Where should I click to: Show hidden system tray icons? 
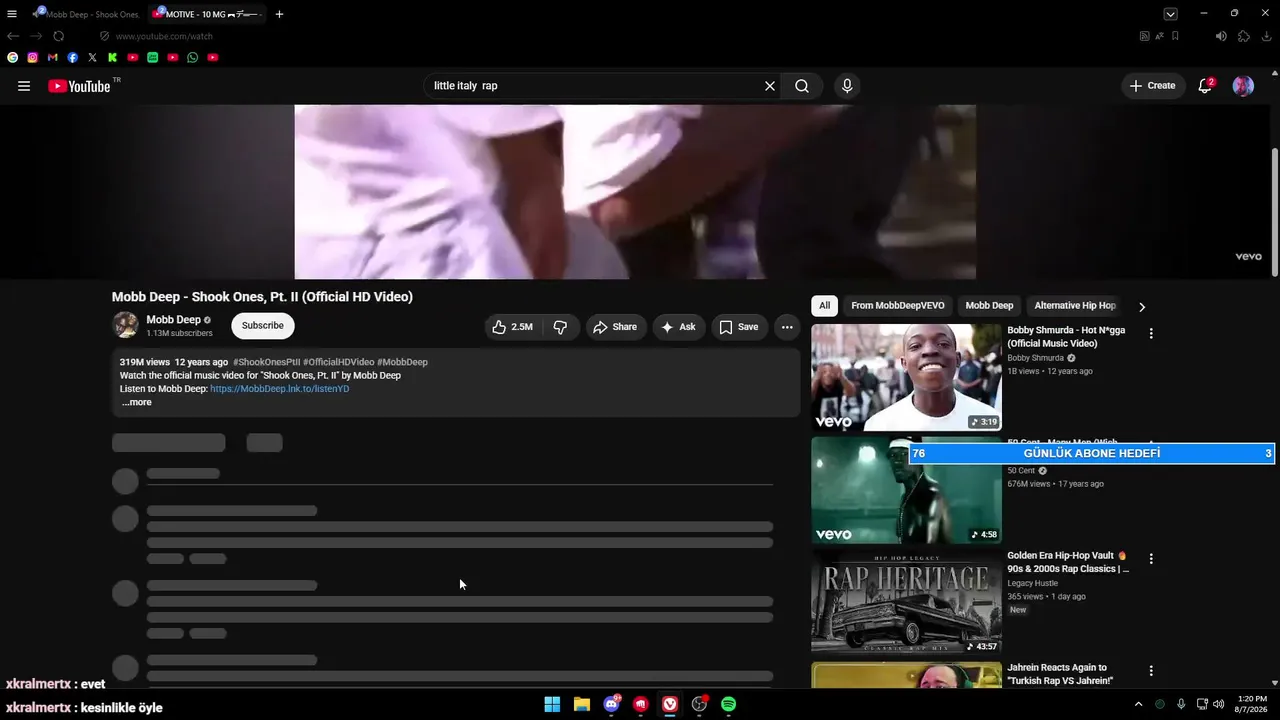(x=1138, y=704)
